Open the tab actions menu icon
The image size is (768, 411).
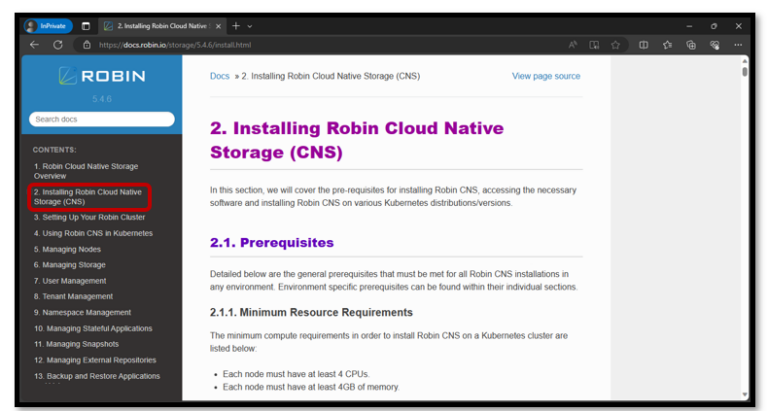click(86, 26)
